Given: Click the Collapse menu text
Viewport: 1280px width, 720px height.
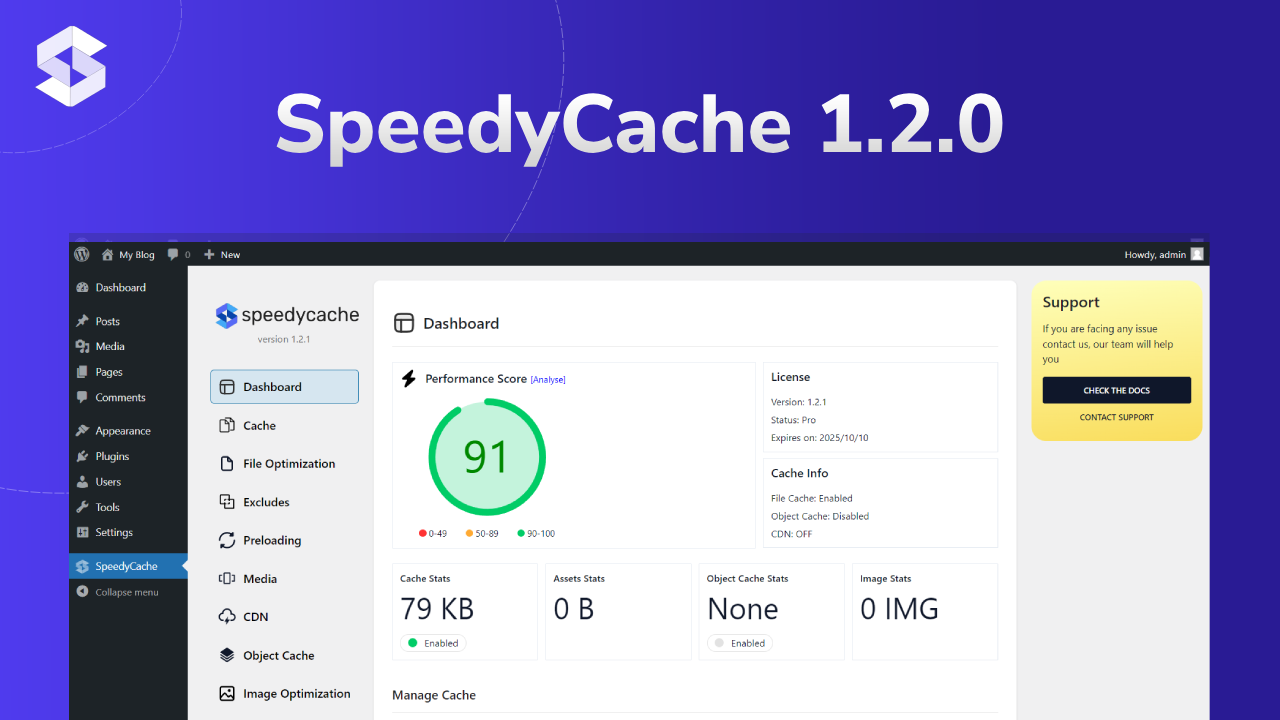Looking at the screenshot, I should click(127, 592).
